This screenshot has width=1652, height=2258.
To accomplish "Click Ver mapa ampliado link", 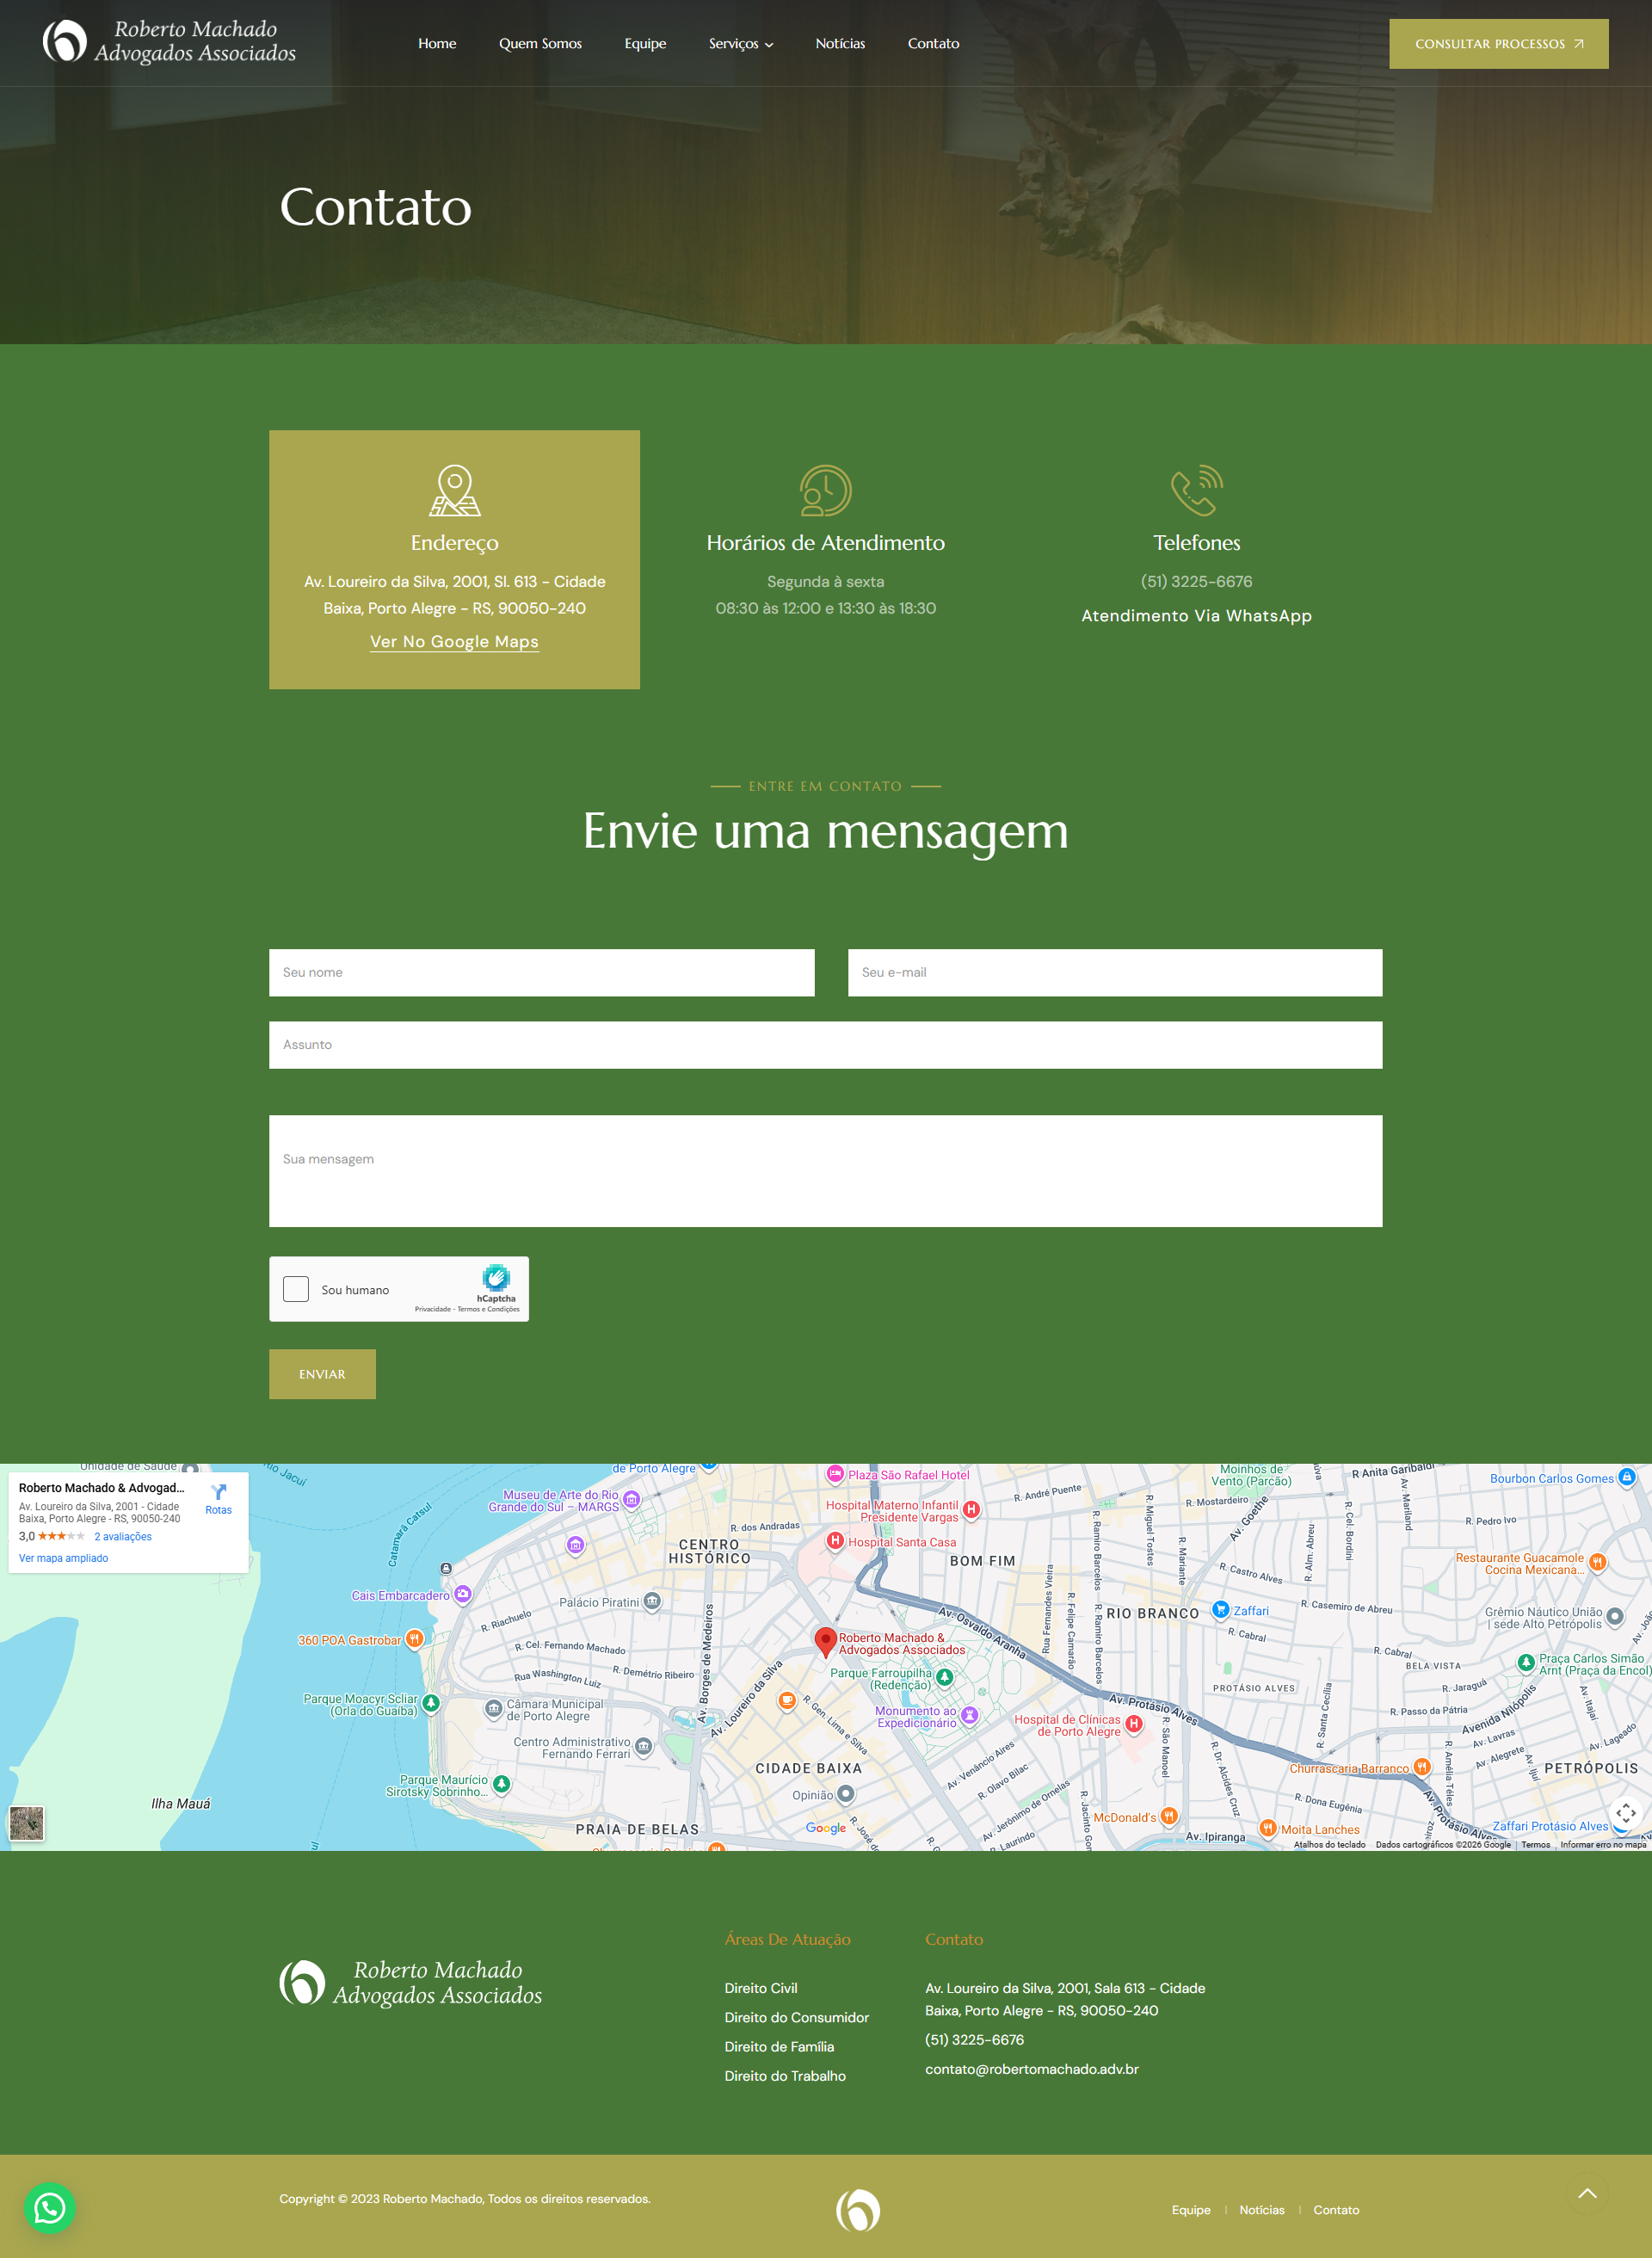I will point(63,1558).
